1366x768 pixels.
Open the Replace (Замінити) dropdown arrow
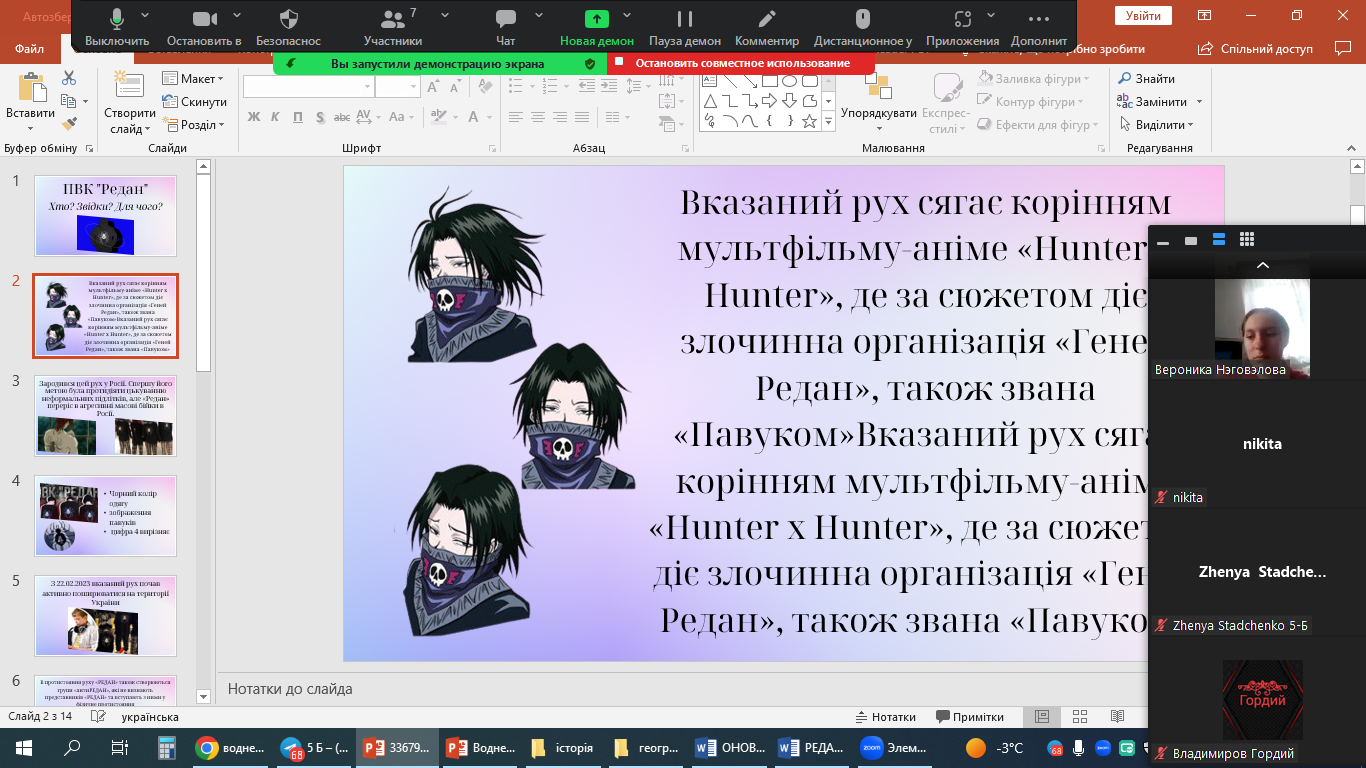coord(1199,102)
